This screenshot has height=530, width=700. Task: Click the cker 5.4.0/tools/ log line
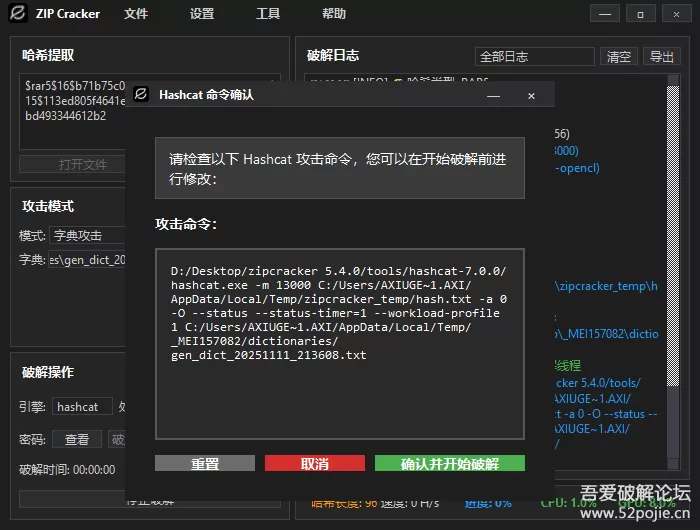click(x=598, y=383)
